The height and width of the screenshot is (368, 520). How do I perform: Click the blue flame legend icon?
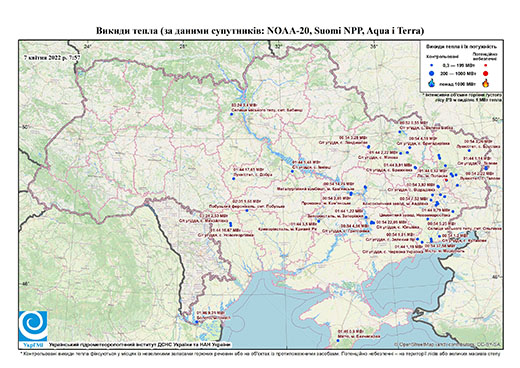tap(432, 83)
